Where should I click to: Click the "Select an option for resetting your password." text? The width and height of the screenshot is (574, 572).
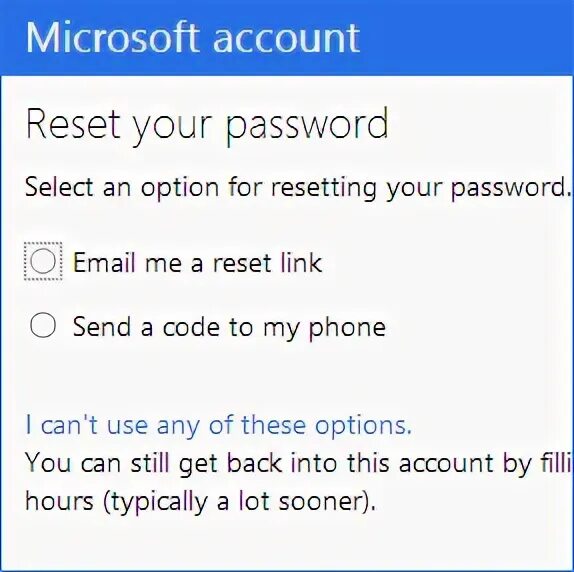pos(298,188)
